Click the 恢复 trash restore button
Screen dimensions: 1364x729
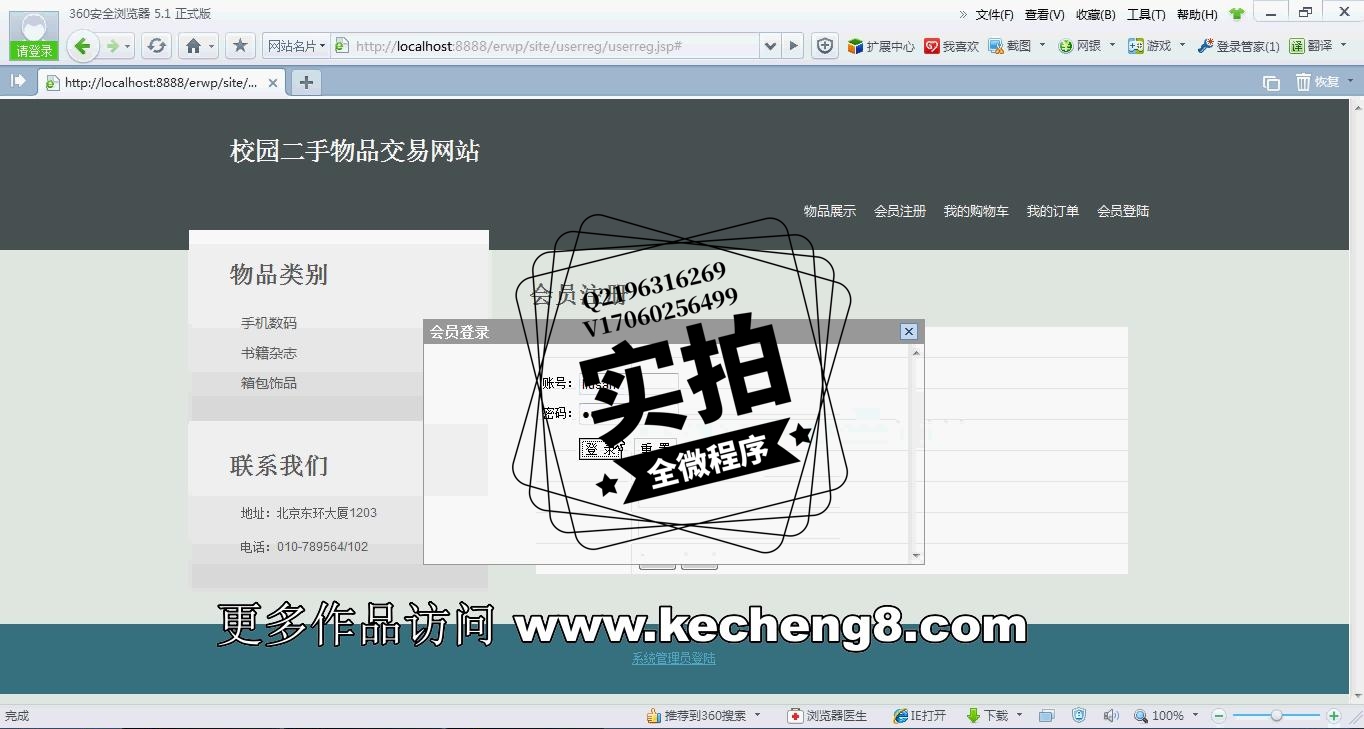click(x=1318, y=82)
